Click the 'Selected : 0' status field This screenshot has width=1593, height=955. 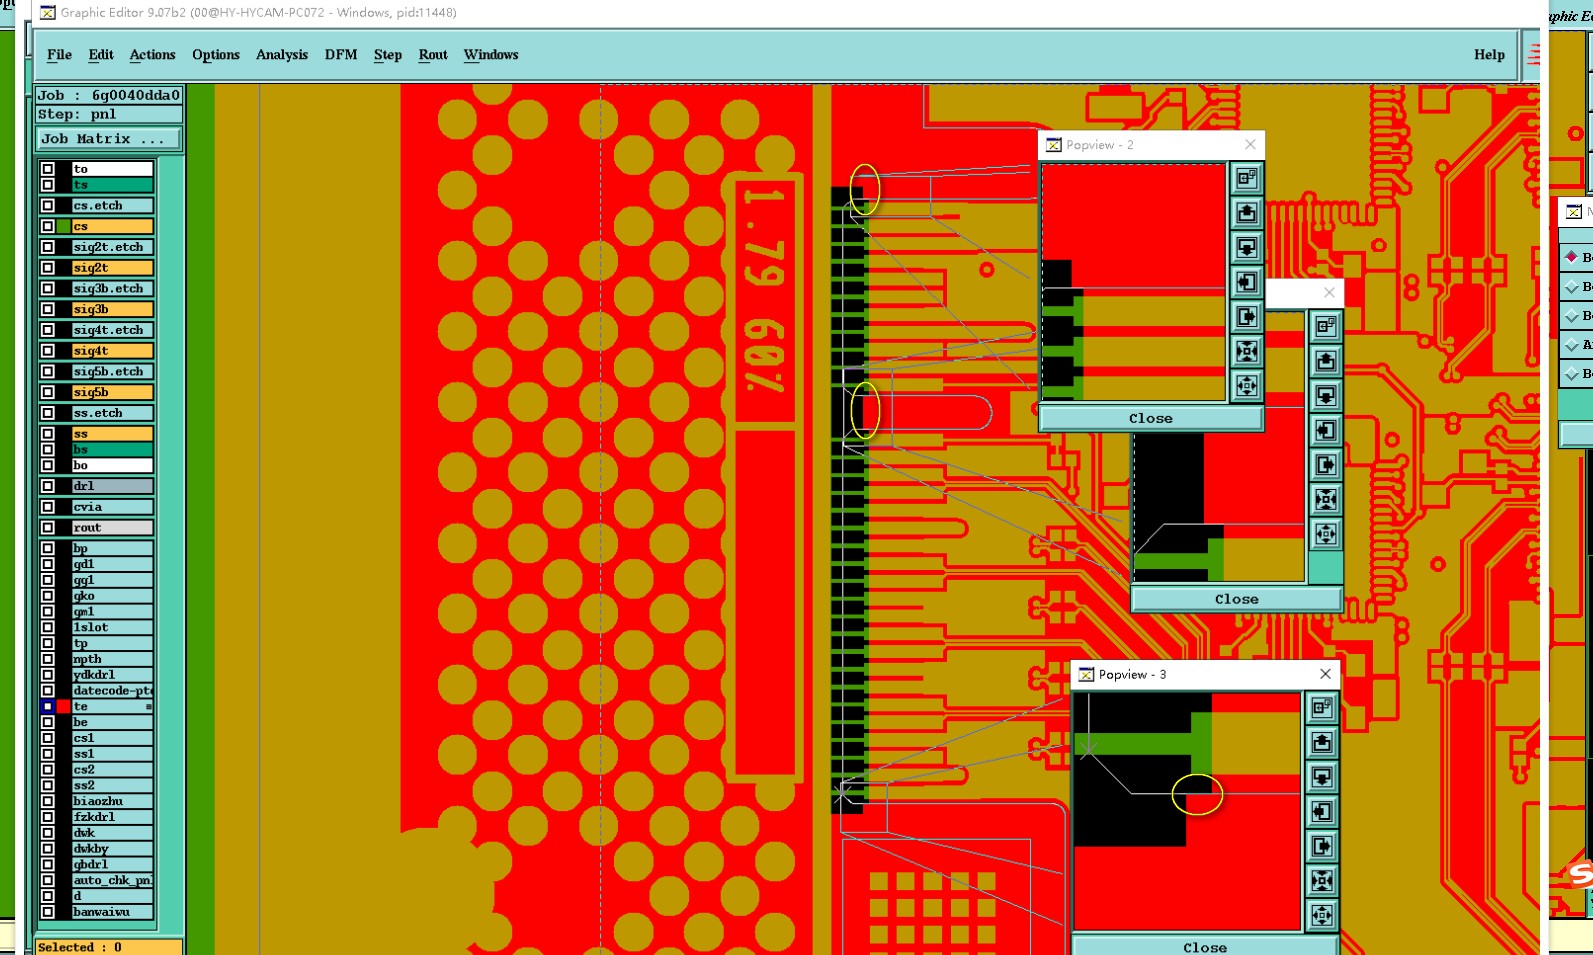[x=108, y=946]
